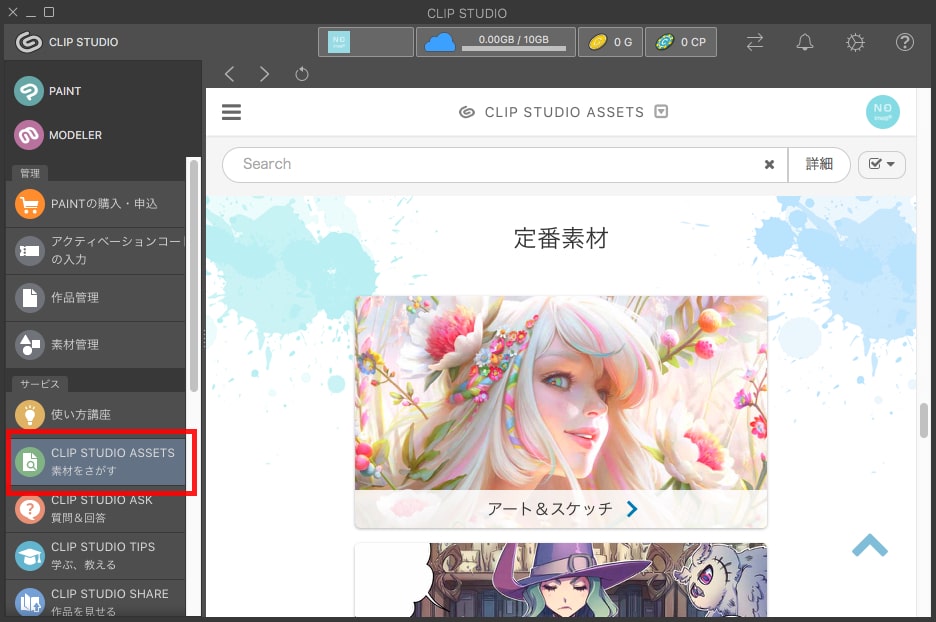The height and width of the screenshot is (622, 936).
Task: Open the hamburger menu in Assets
Action: (x=232, y=112)
